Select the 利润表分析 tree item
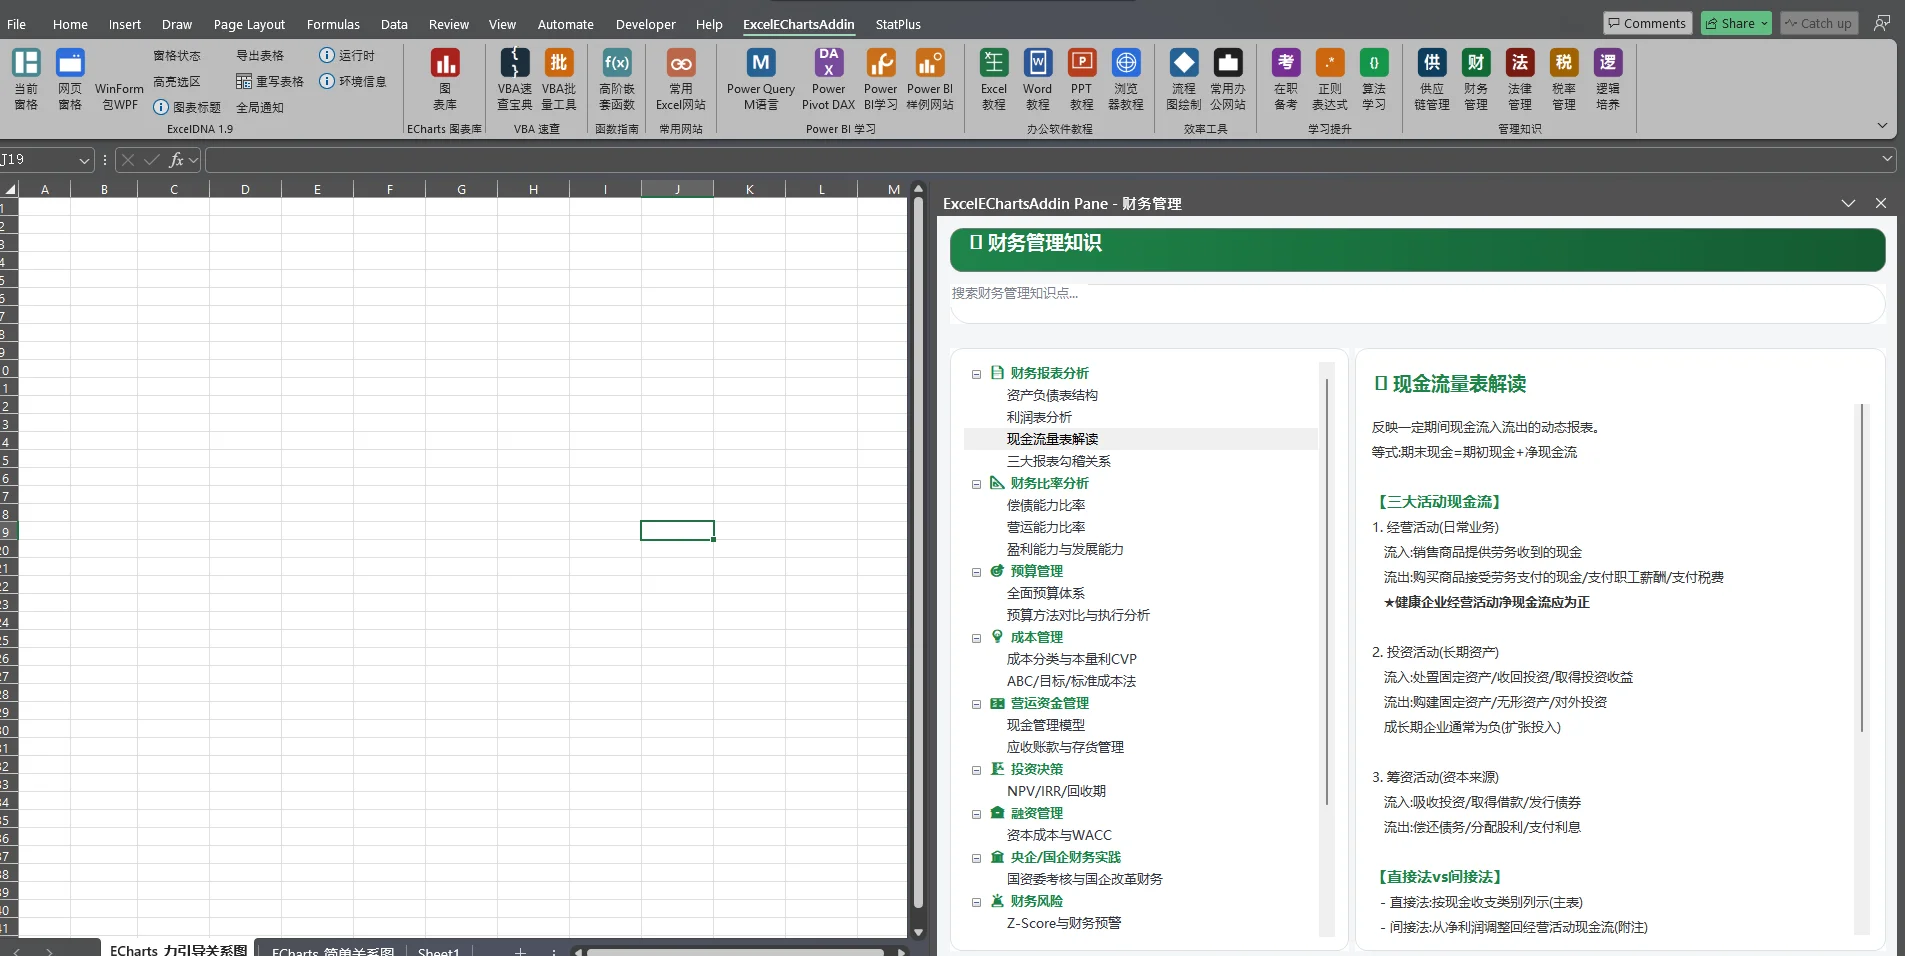 coord(1039,417)
